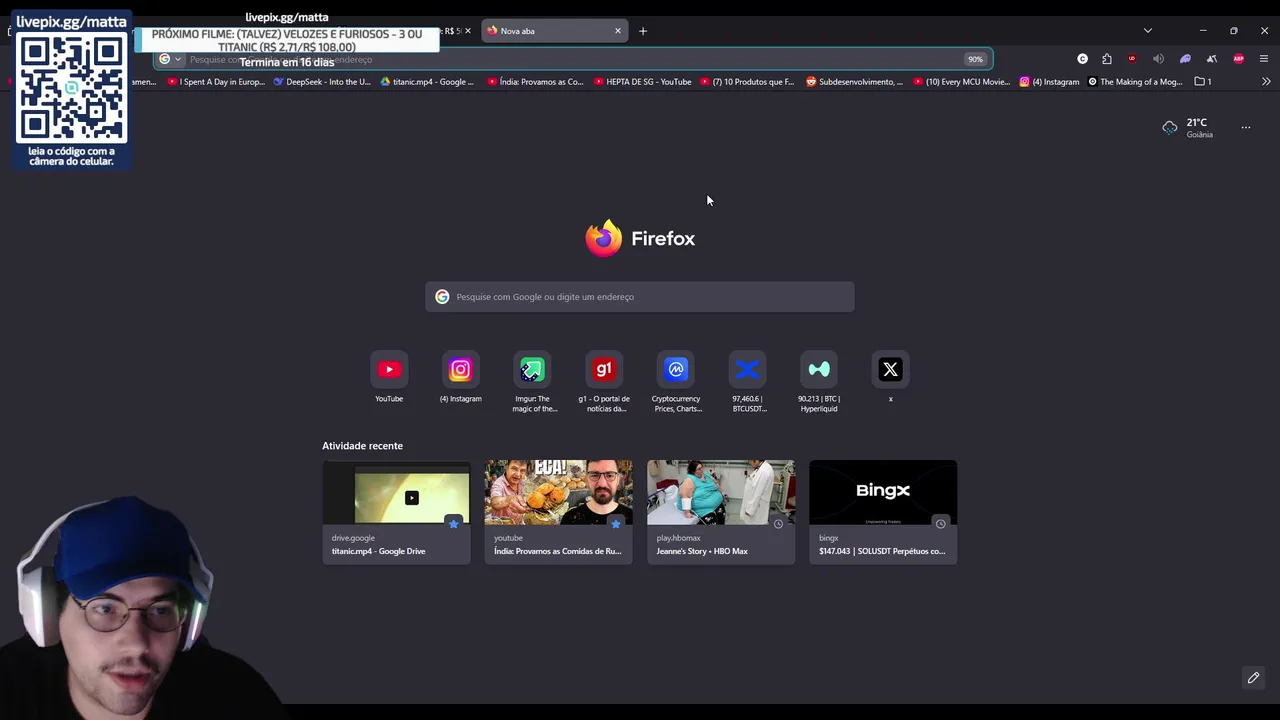Click the translate extension toolbar icon

tap(1212, 59)
